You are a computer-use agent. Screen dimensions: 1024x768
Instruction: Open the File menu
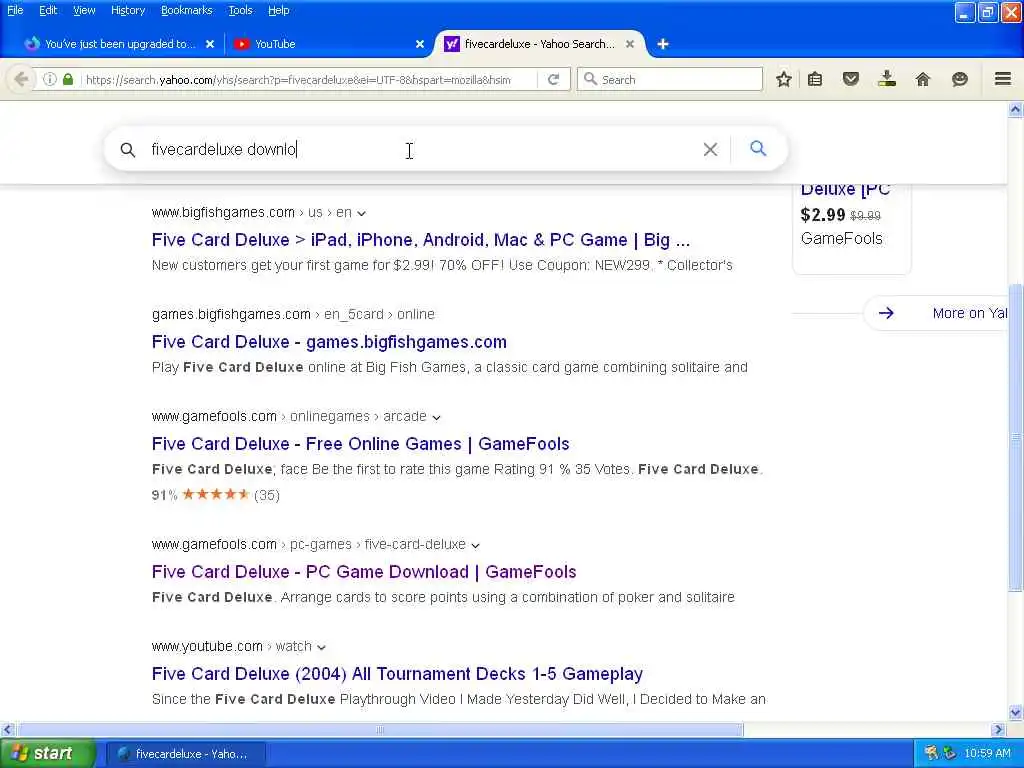click(x=15, y=10)
